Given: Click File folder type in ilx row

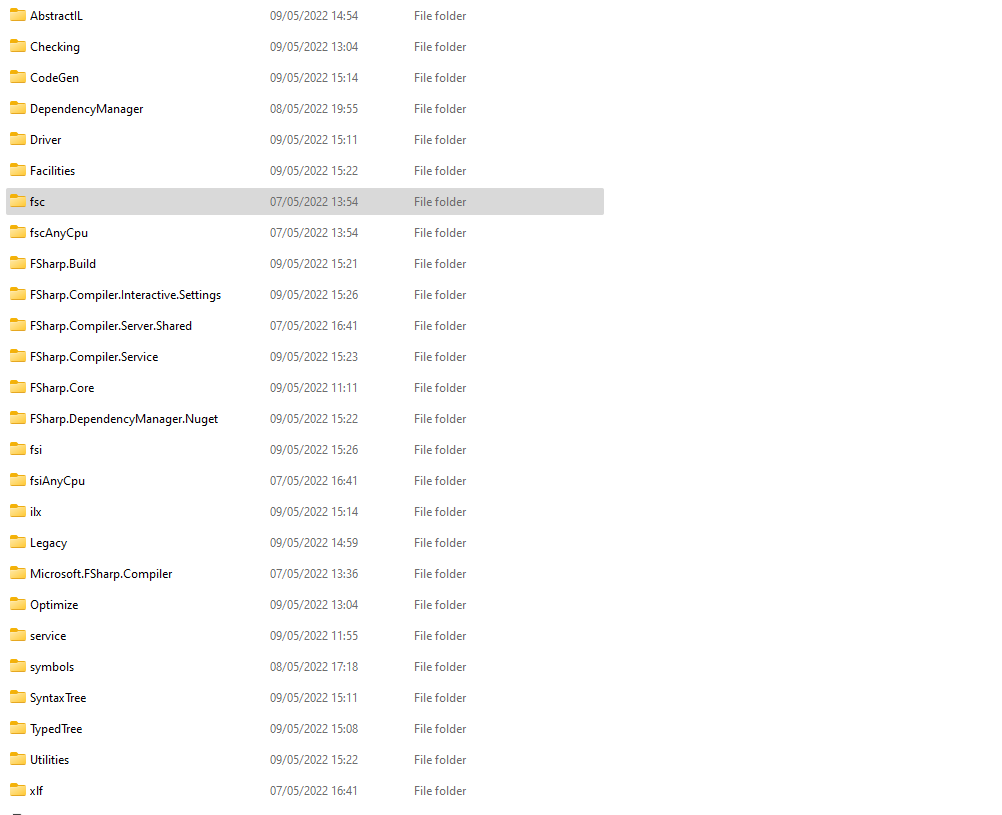Looking at the screenshot, I should 440,511.
